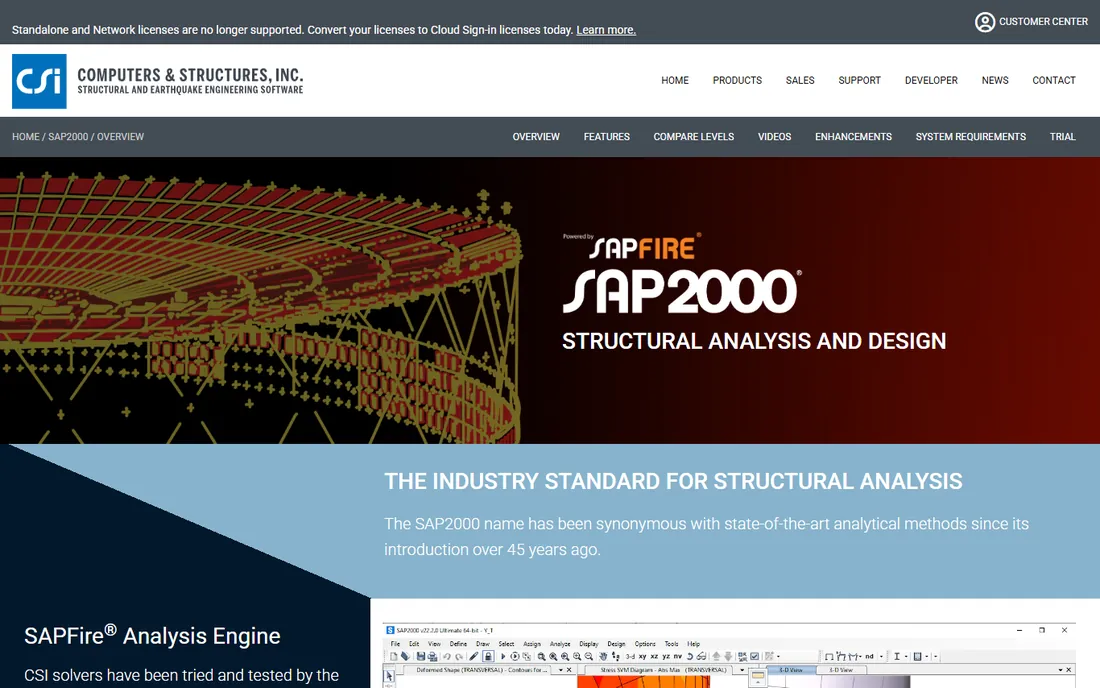Select the SYSTEM REQUIREMENTS tab

970,137
